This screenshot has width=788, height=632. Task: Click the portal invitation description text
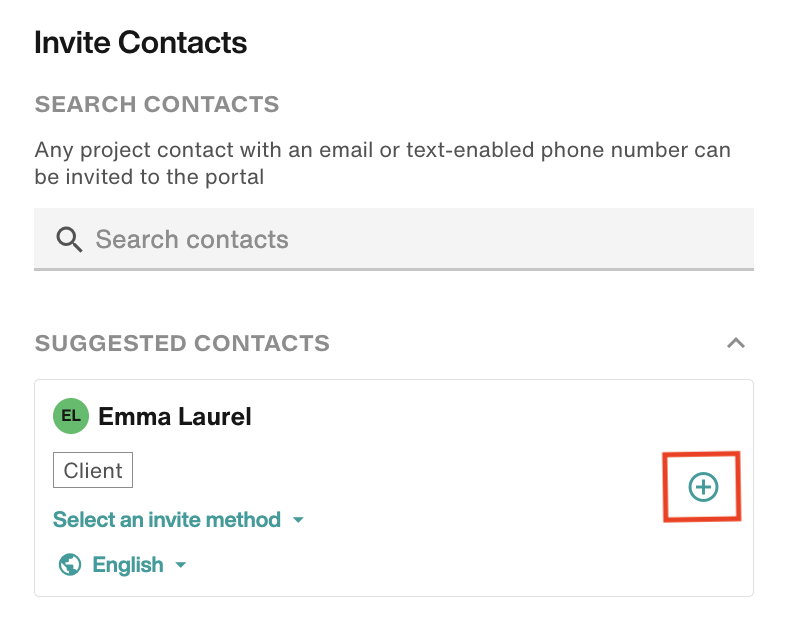click(382, 163)
